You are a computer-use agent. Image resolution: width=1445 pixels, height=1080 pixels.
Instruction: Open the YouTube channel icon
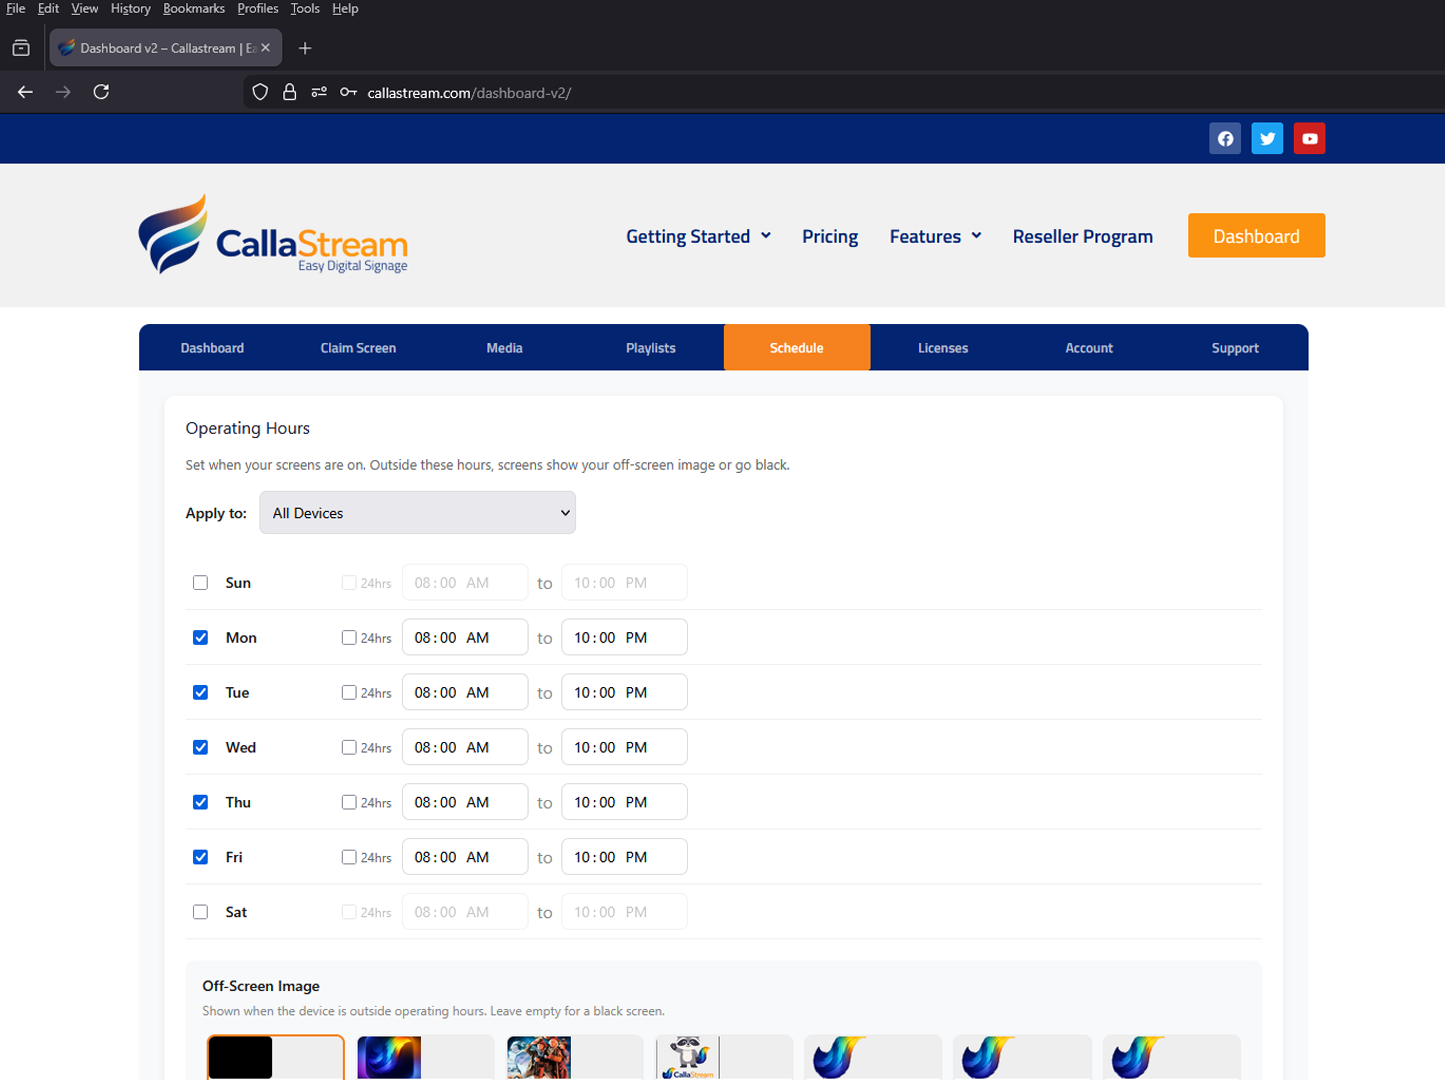point(1308,138)
